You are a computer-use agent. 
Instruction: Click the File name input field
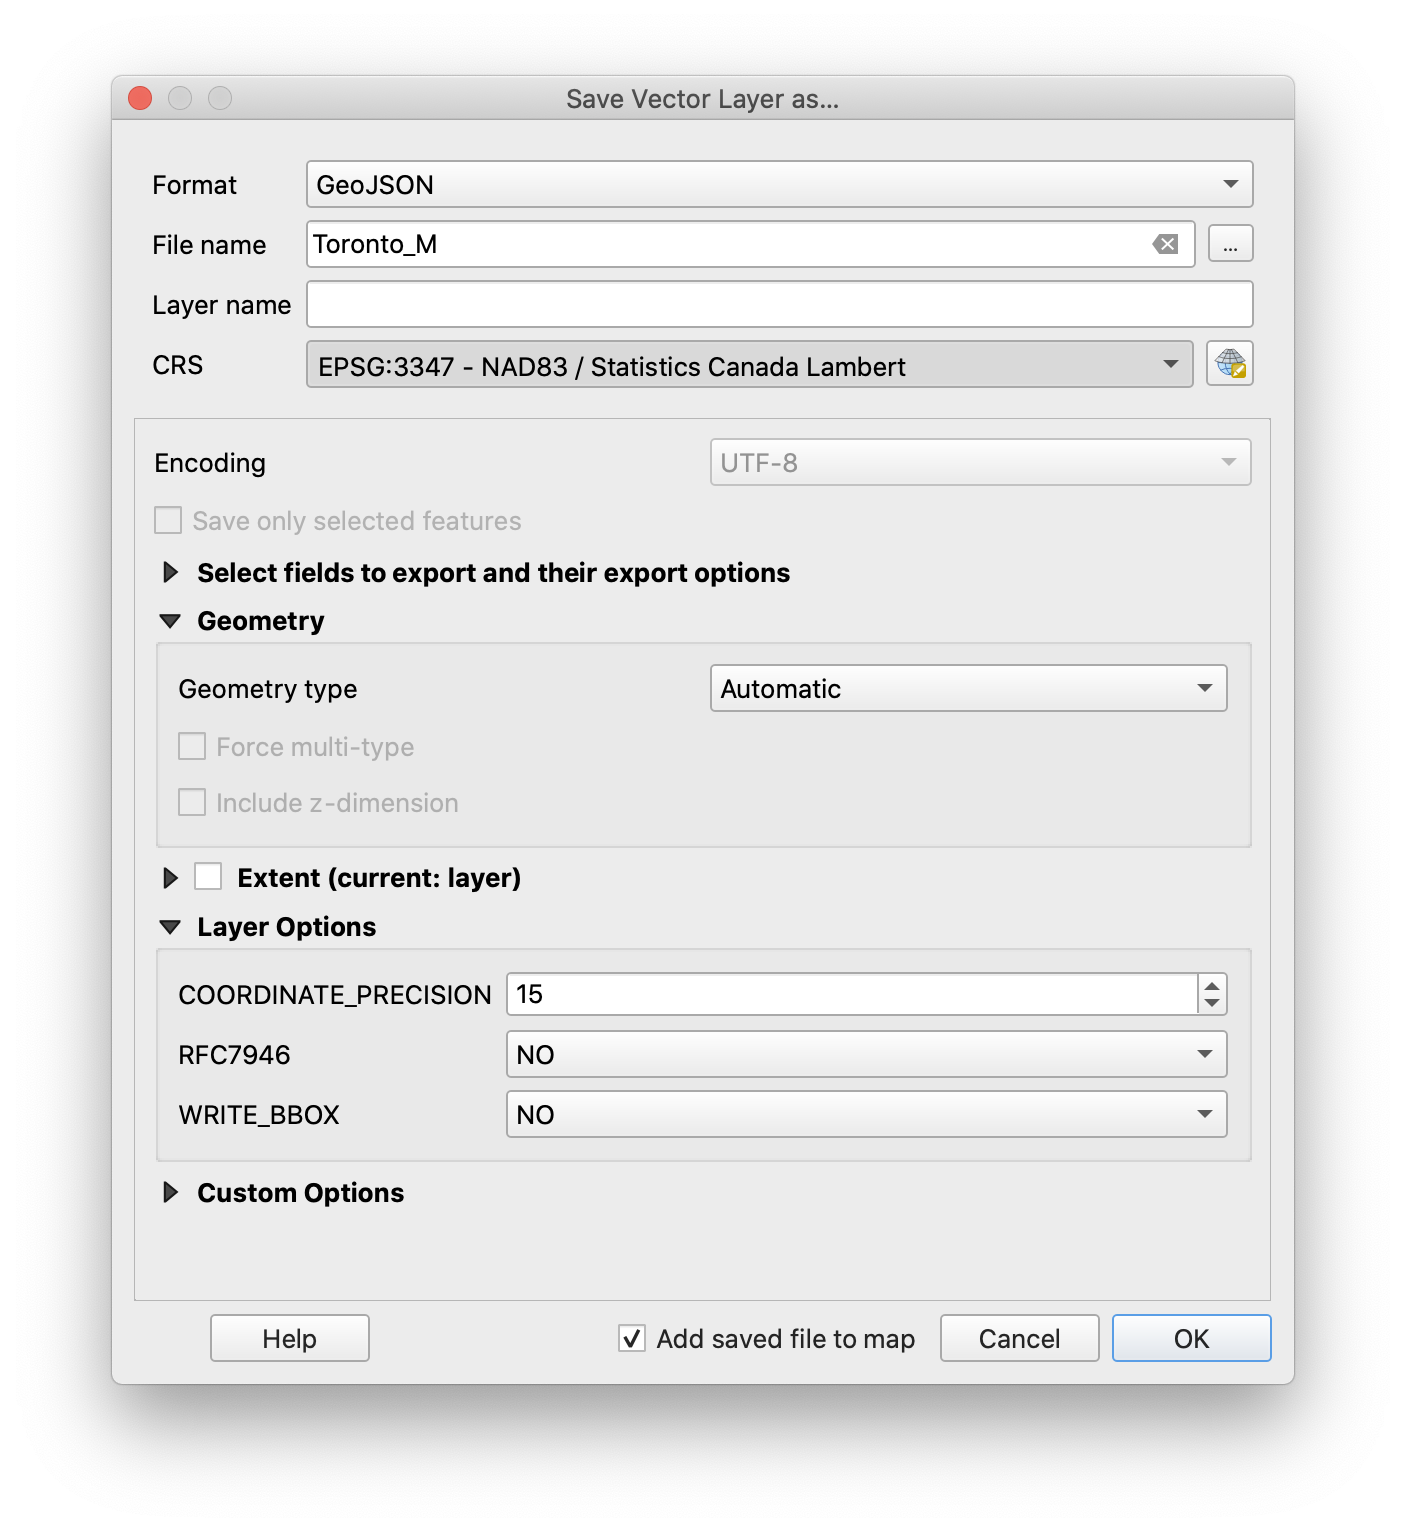pyautogui.click(x=750, y=244)
